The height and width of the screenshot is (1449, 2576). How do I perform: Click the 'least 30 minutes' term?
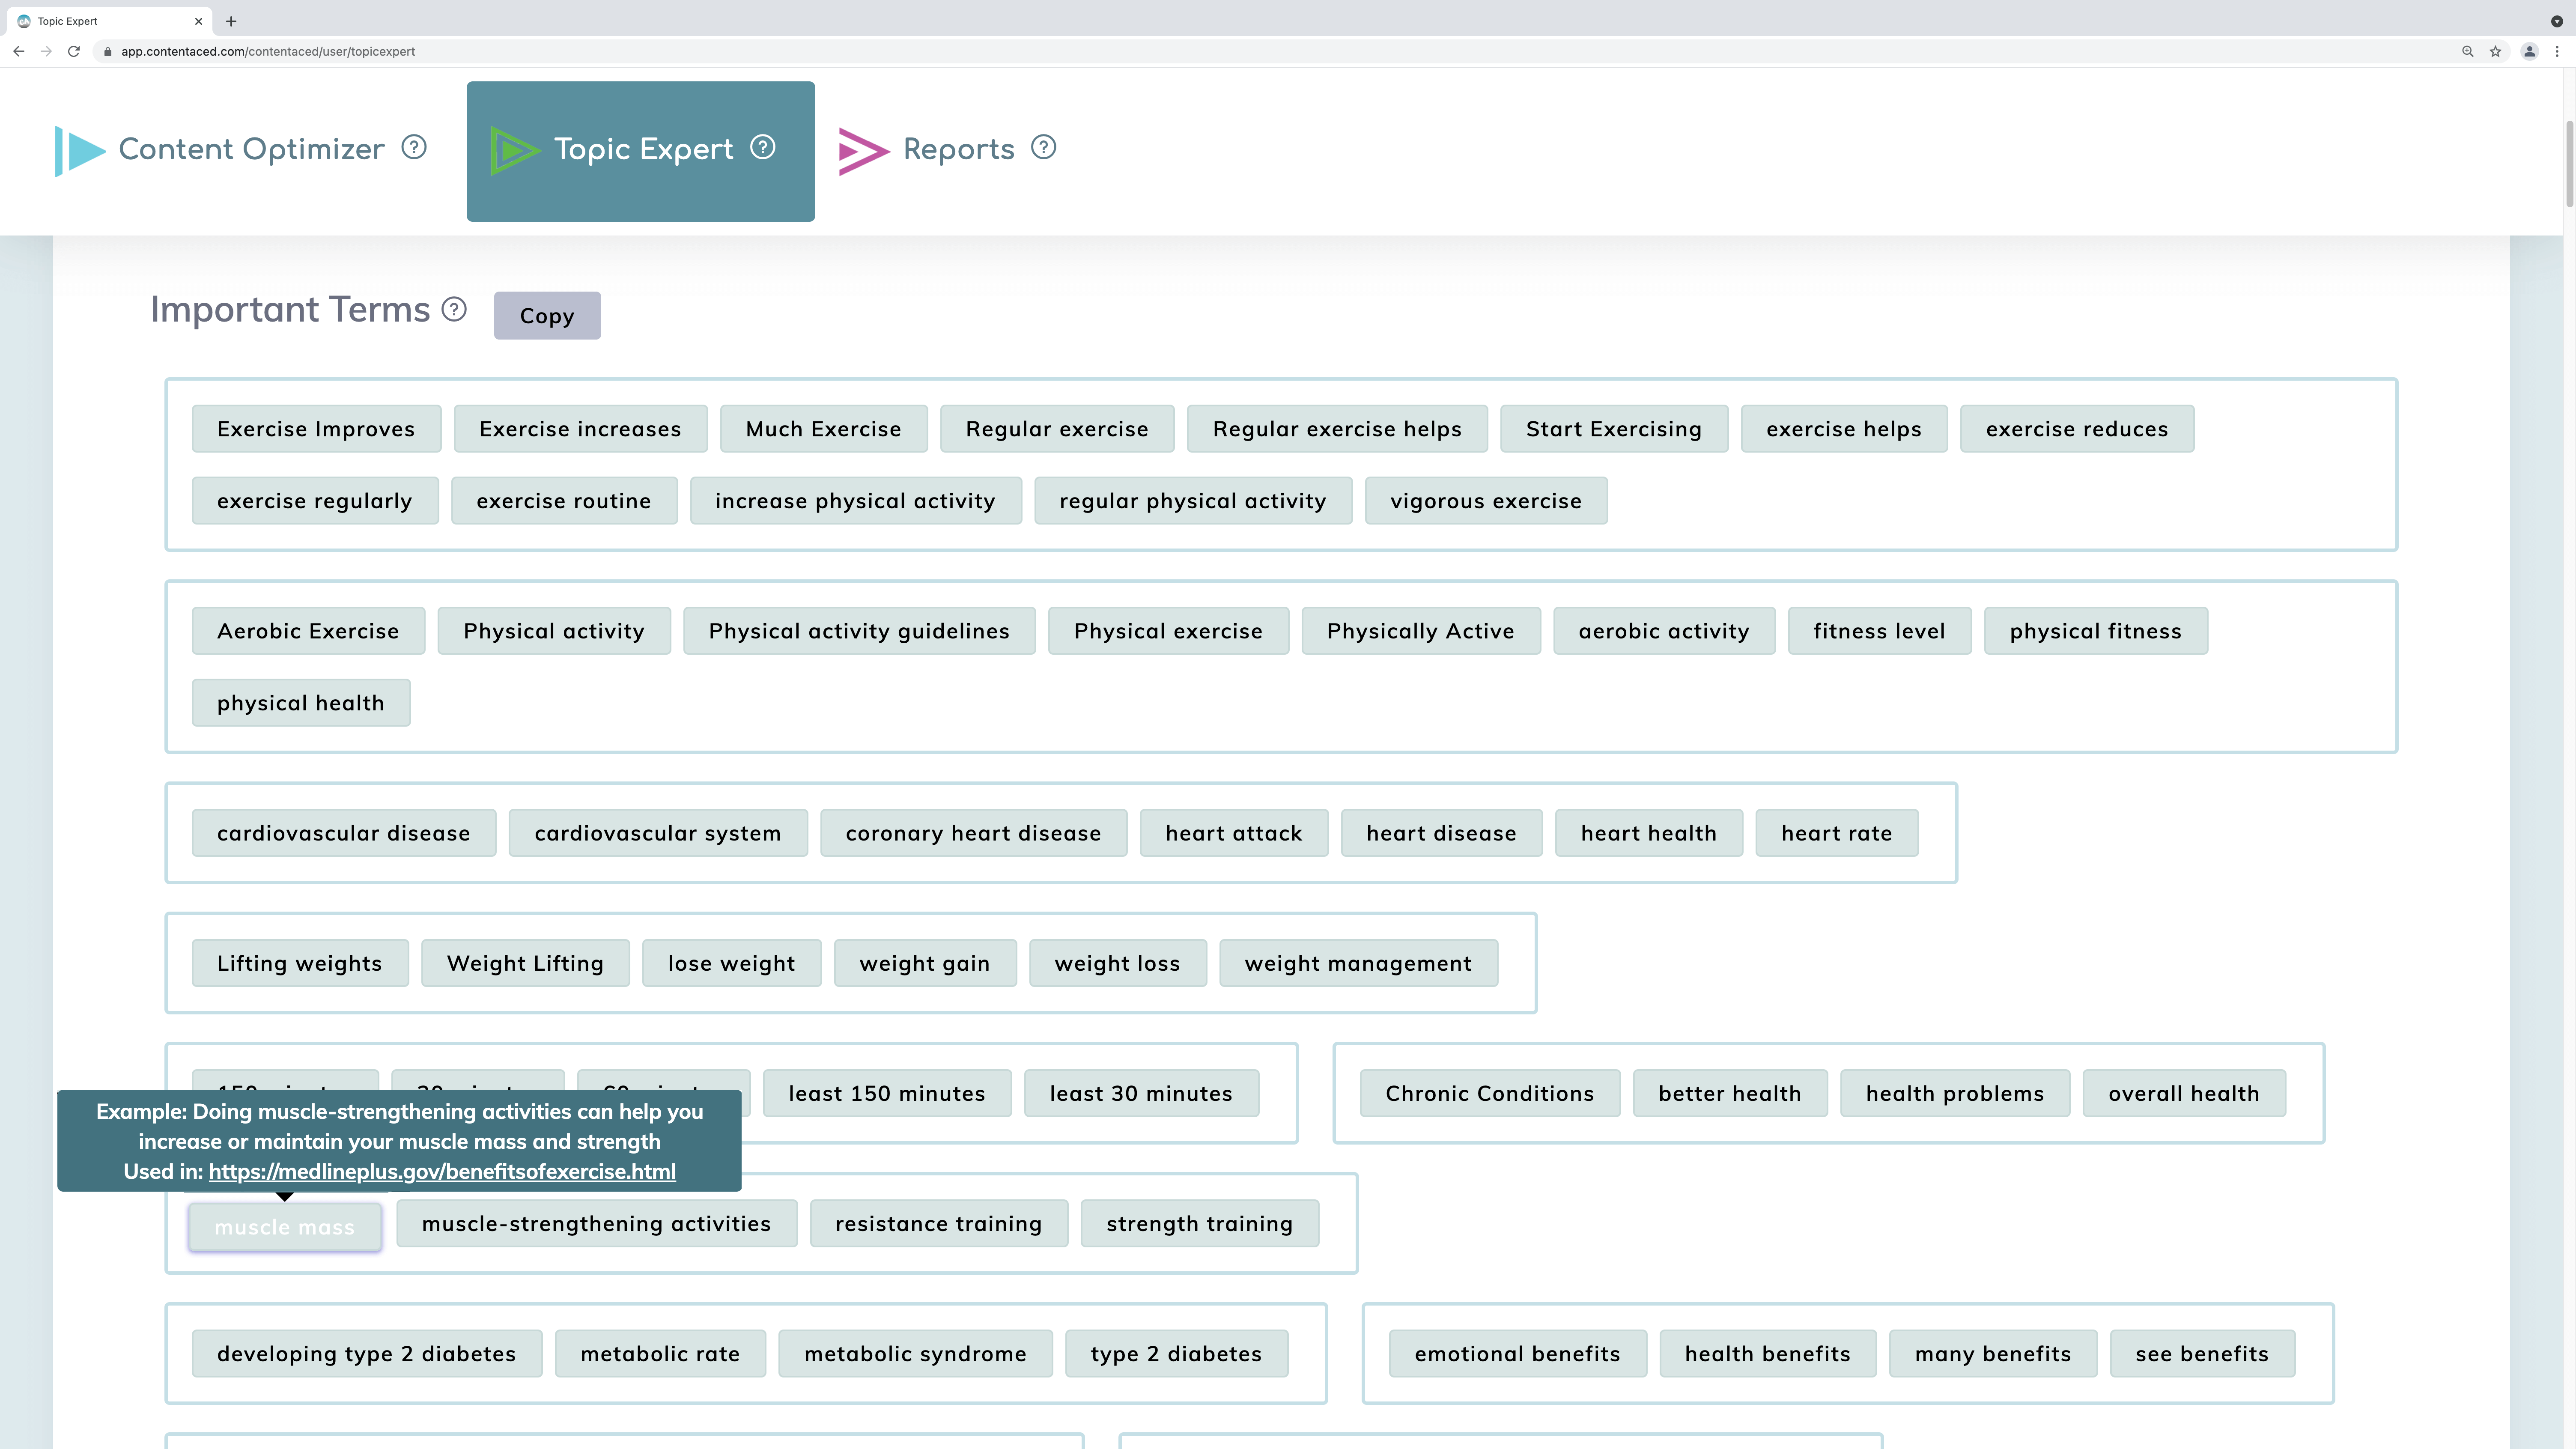point(1141,1093)
